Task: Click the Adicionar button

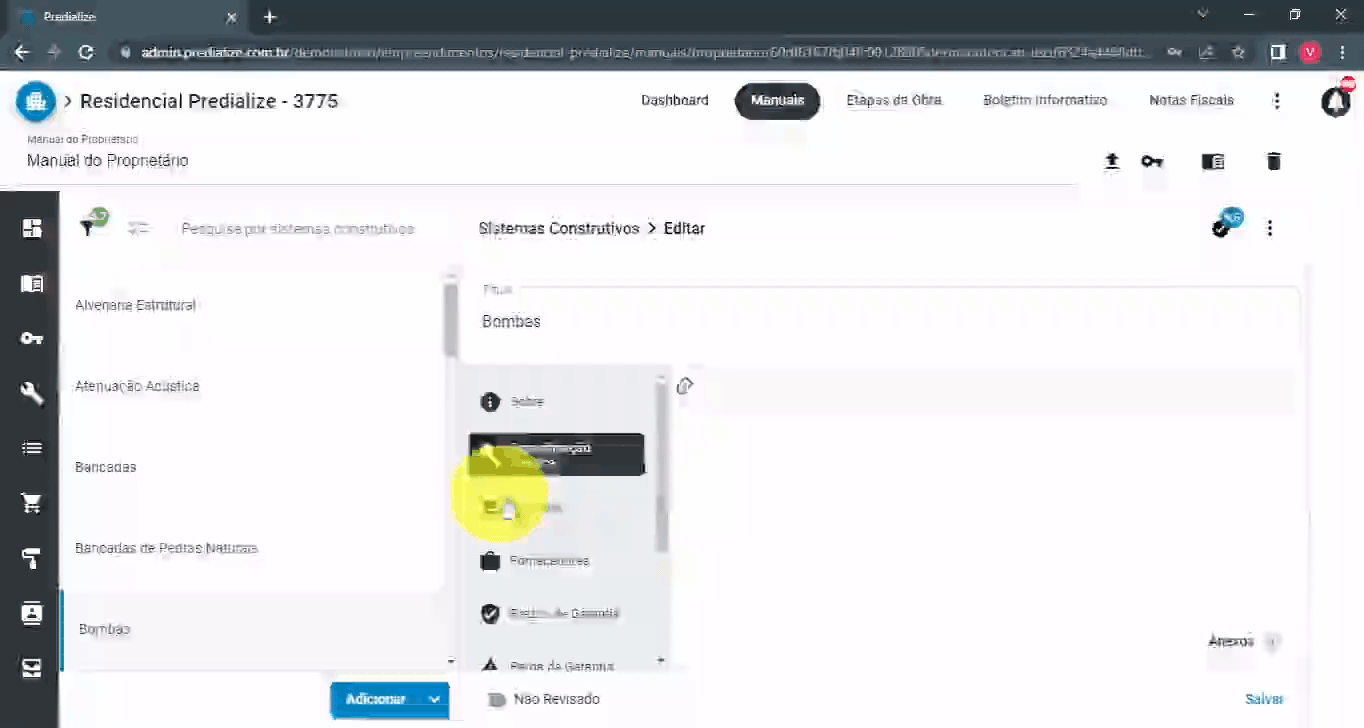Action: pos(375,700)
